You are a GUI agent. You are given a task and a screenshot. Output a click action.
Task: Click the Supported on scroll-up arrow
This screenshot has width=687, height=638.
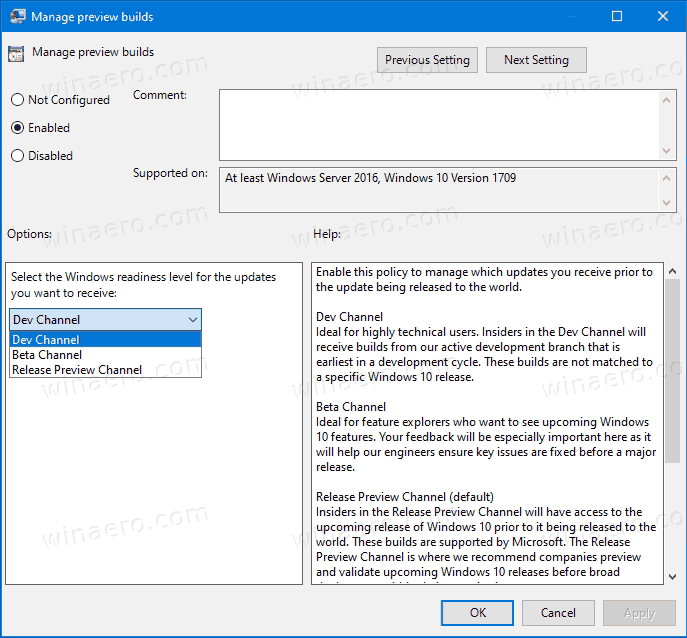(666, 178)
